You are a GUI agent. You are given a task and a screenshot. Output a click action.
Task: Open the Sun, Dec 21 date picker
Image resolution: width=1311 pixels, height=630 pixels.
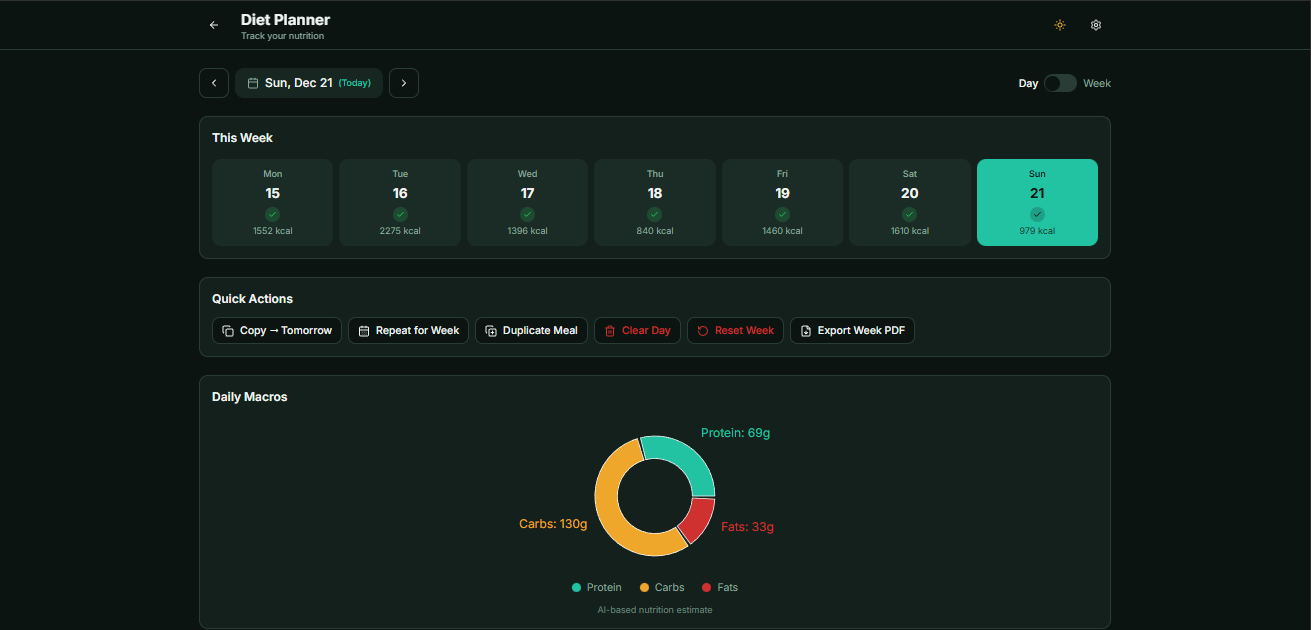[x=308, y=83]
